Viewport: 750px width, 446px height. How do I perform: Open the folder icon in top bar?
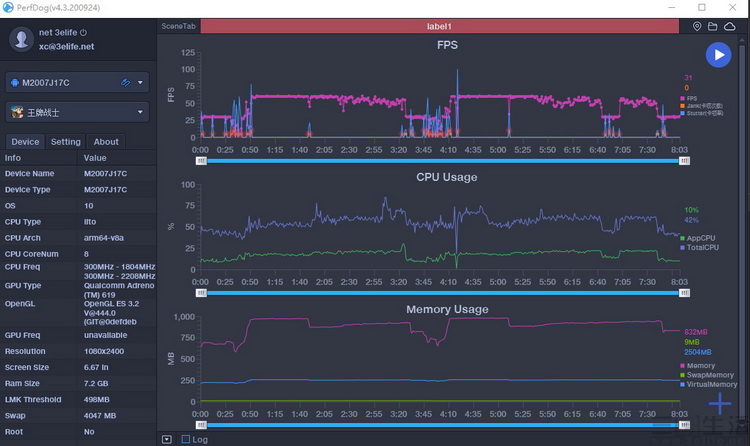713,26
